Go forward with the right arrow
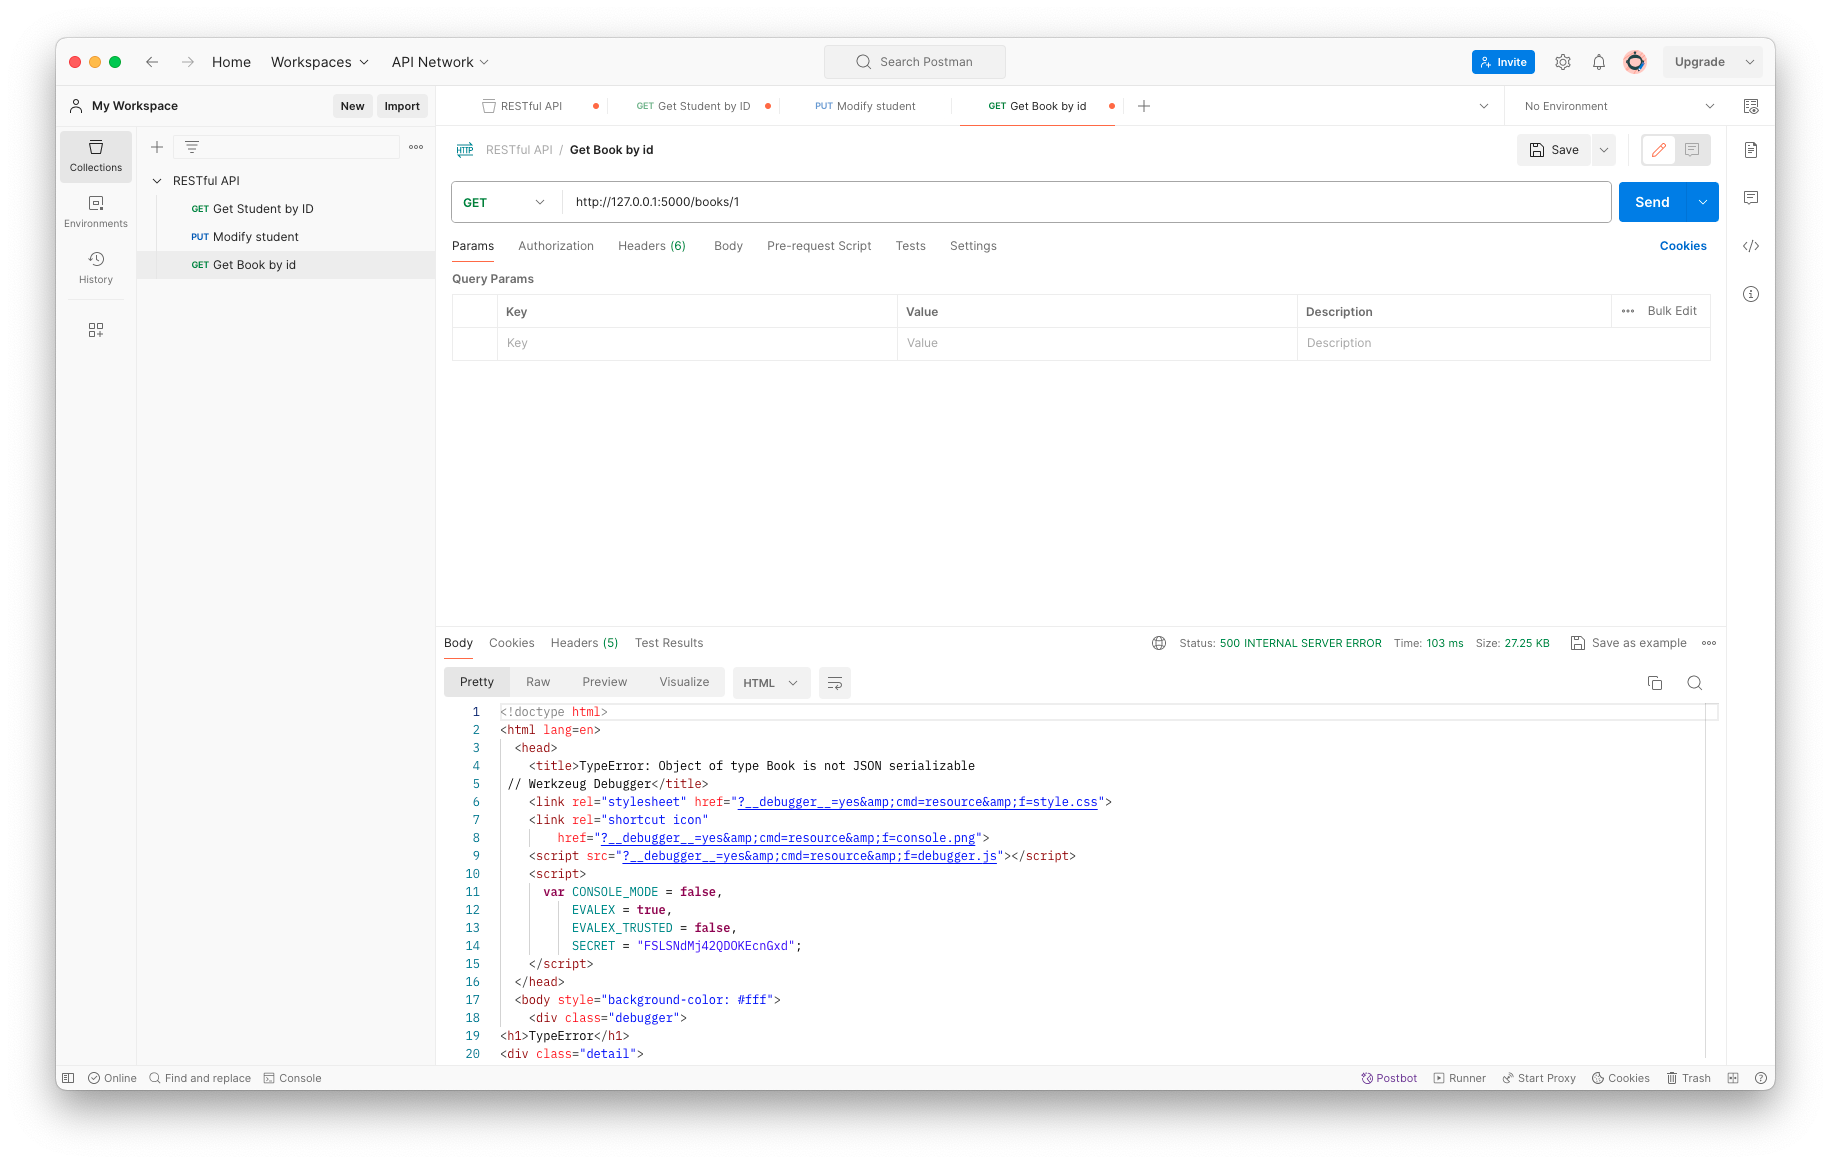Viewport: 1831px width, 1164px height. [188, 62]
